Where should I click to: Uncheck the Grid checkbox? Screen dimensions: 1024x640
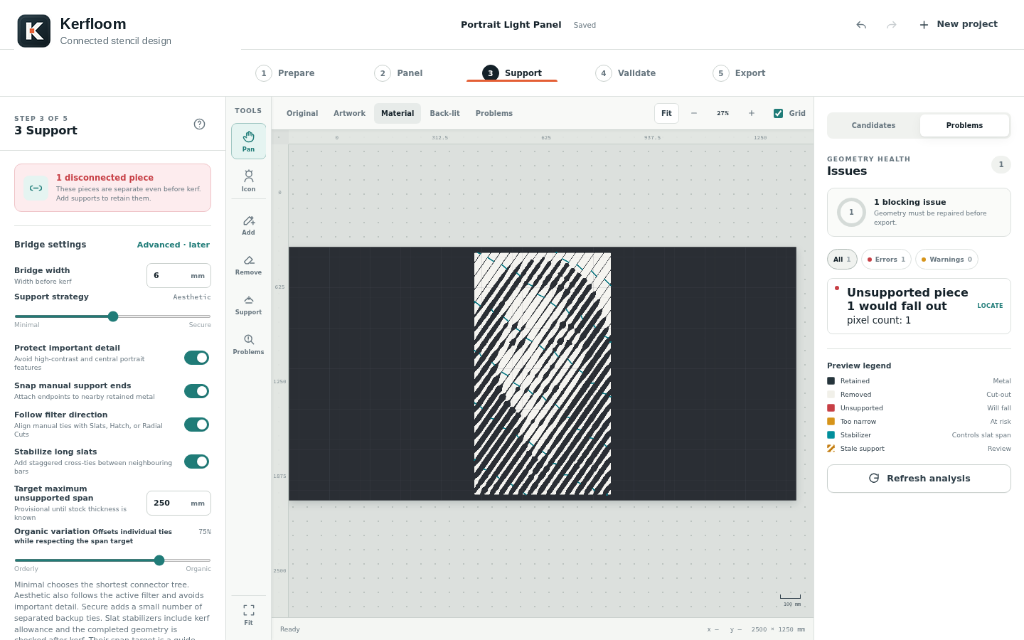tap(778, 113)
